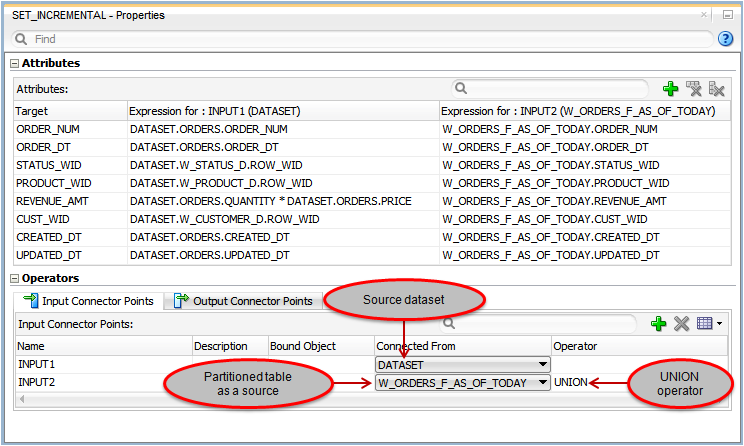Add a new attribute with green plus
The height and width of the screenshot is (446, 744).
670,89
